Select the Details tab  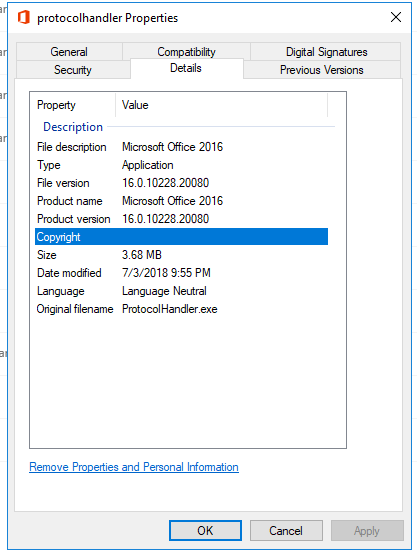[x=186, y=68]
